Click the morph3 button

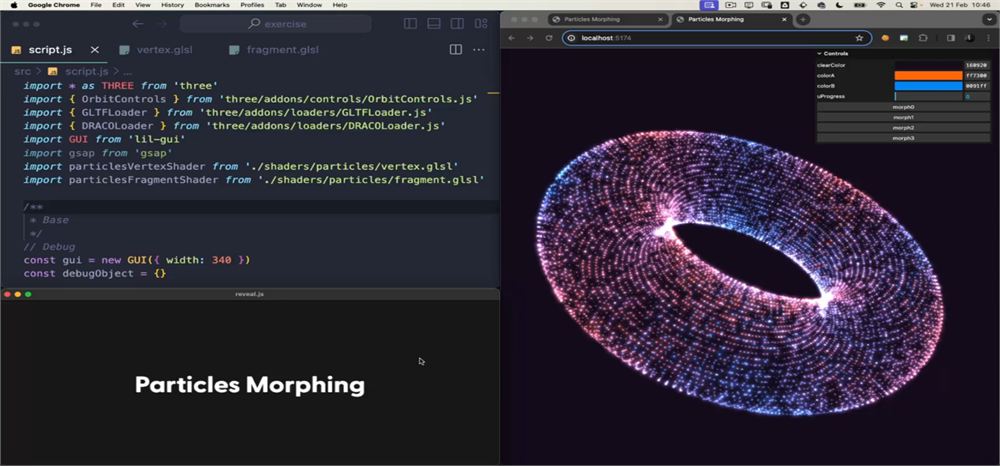903,138
